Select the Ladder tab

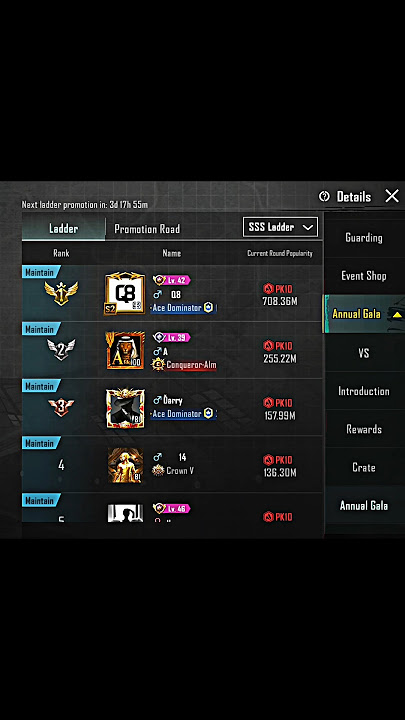63,229
